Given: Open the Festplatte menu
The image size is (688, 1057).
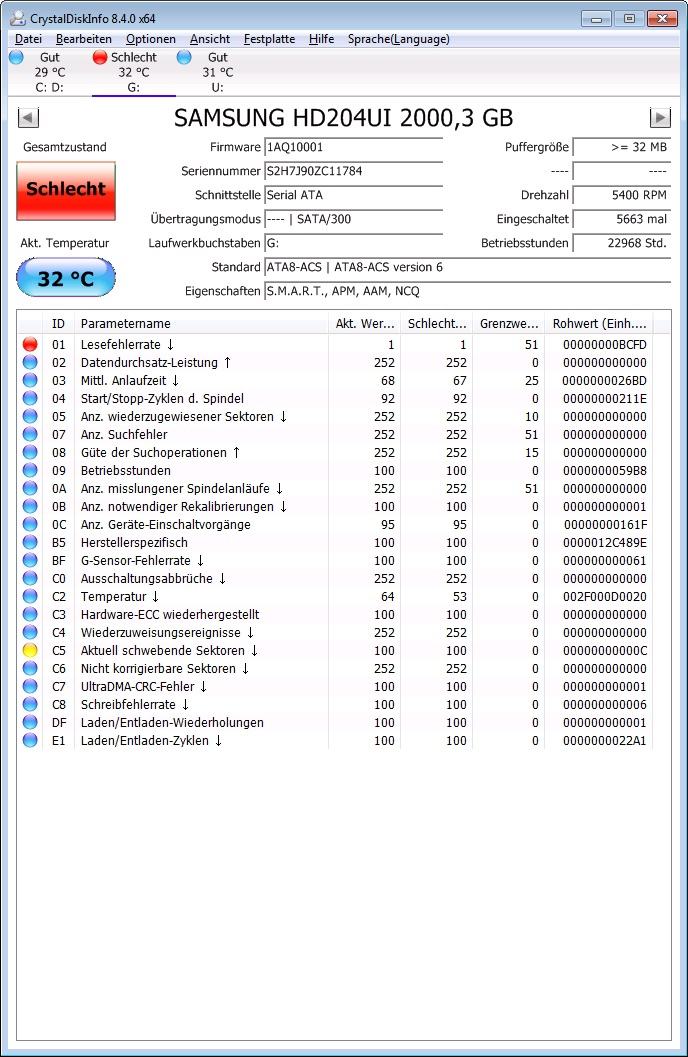Looking at the screenshot, I should click(x=270, y=39).
